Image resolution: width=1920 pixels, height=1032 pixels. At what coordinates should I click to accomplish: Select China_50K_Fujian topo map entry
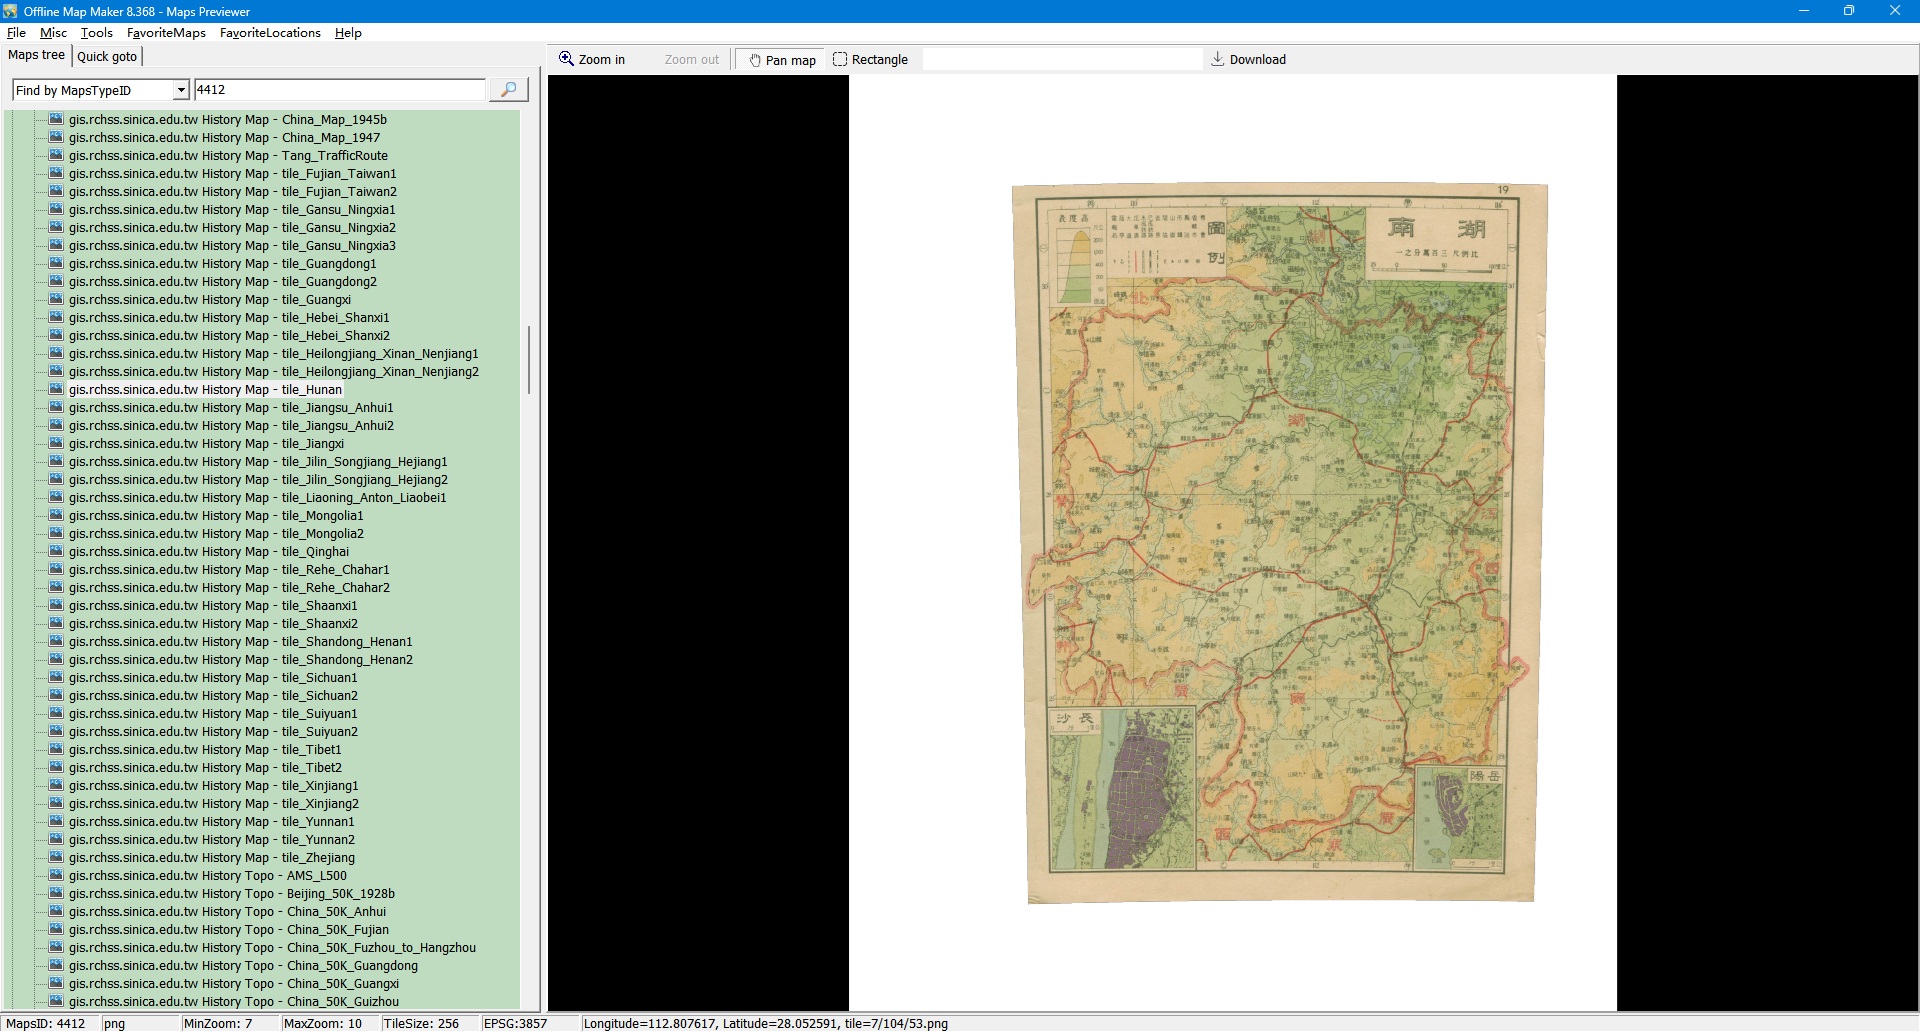[228, 930]
